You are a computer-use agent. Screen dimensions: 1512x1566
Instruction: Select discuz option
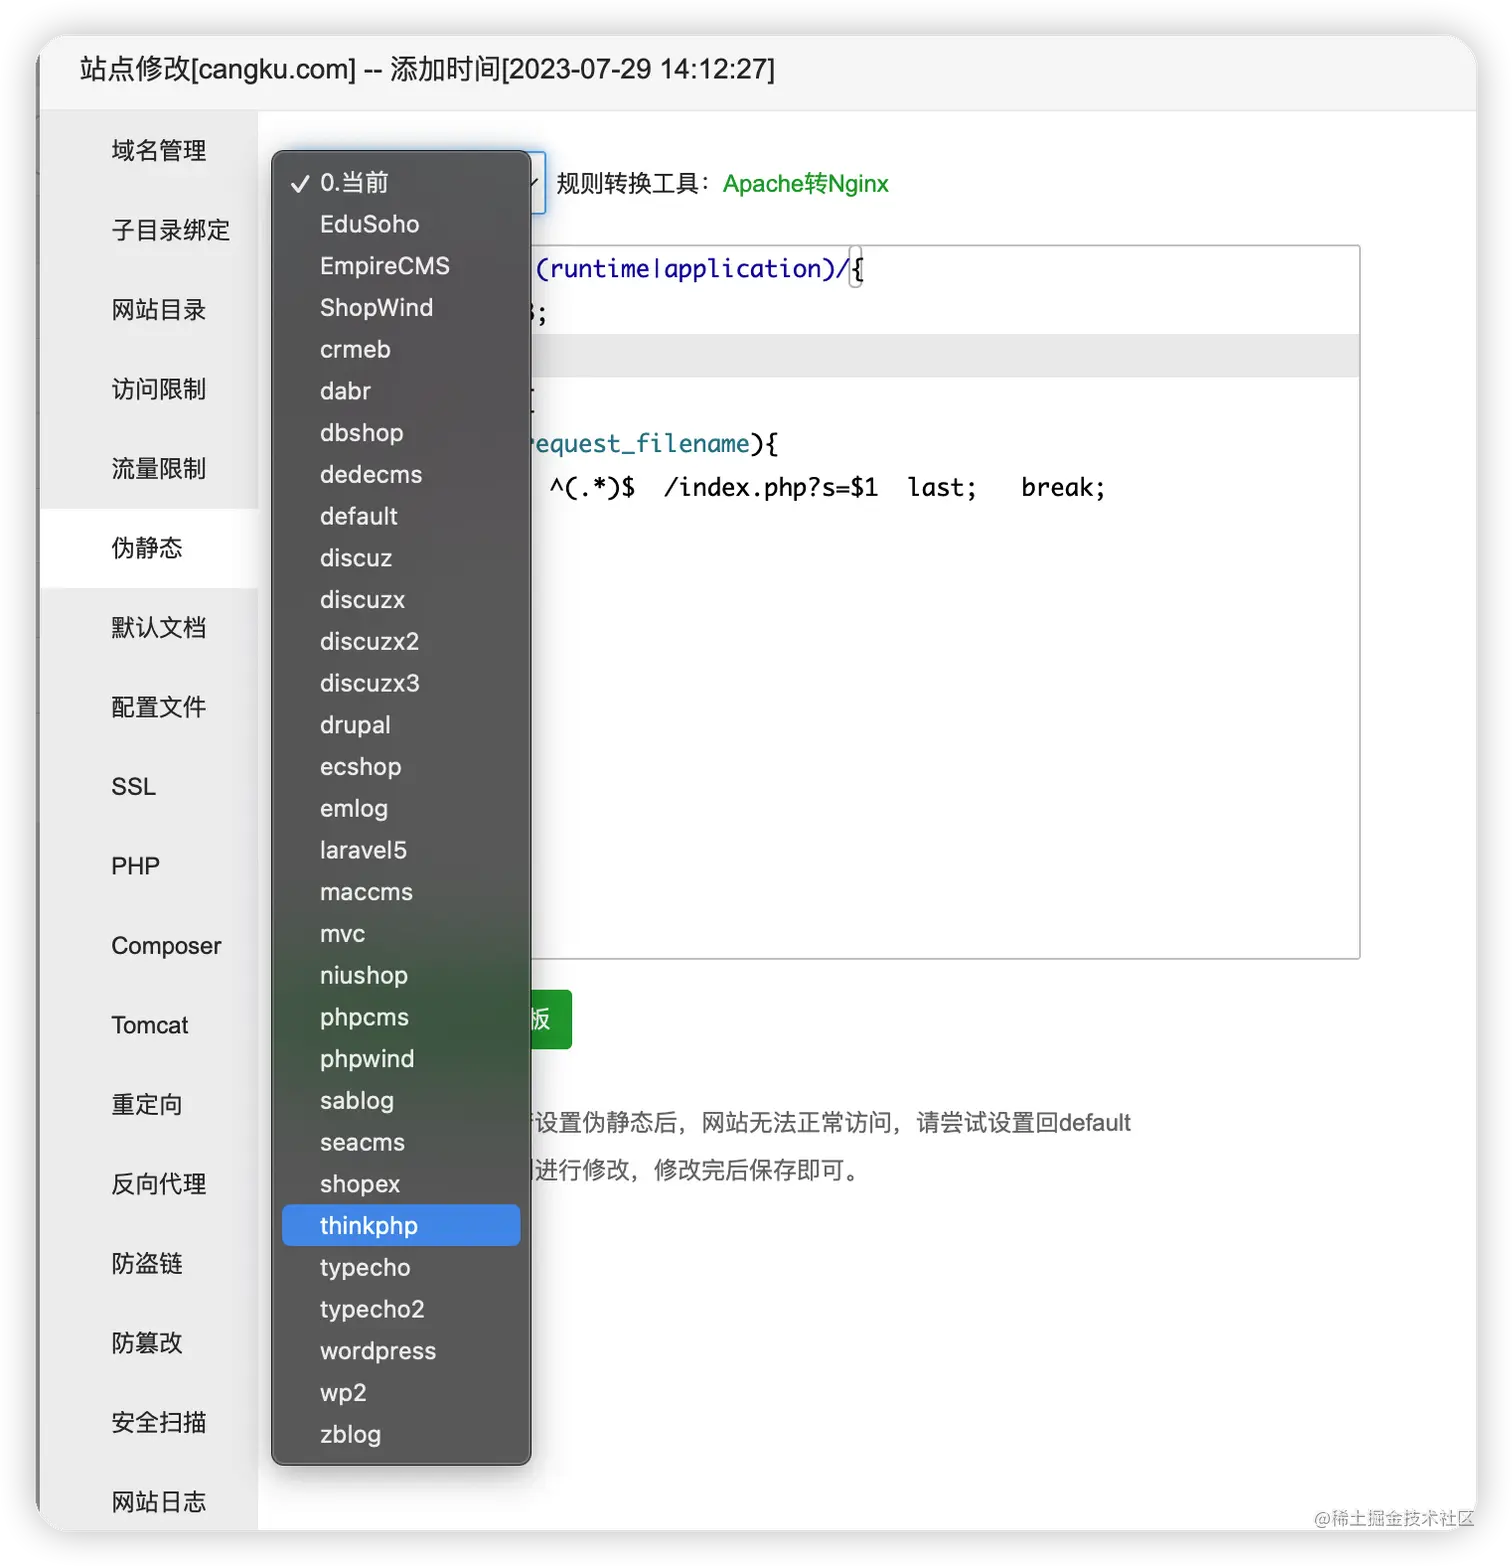401,558
